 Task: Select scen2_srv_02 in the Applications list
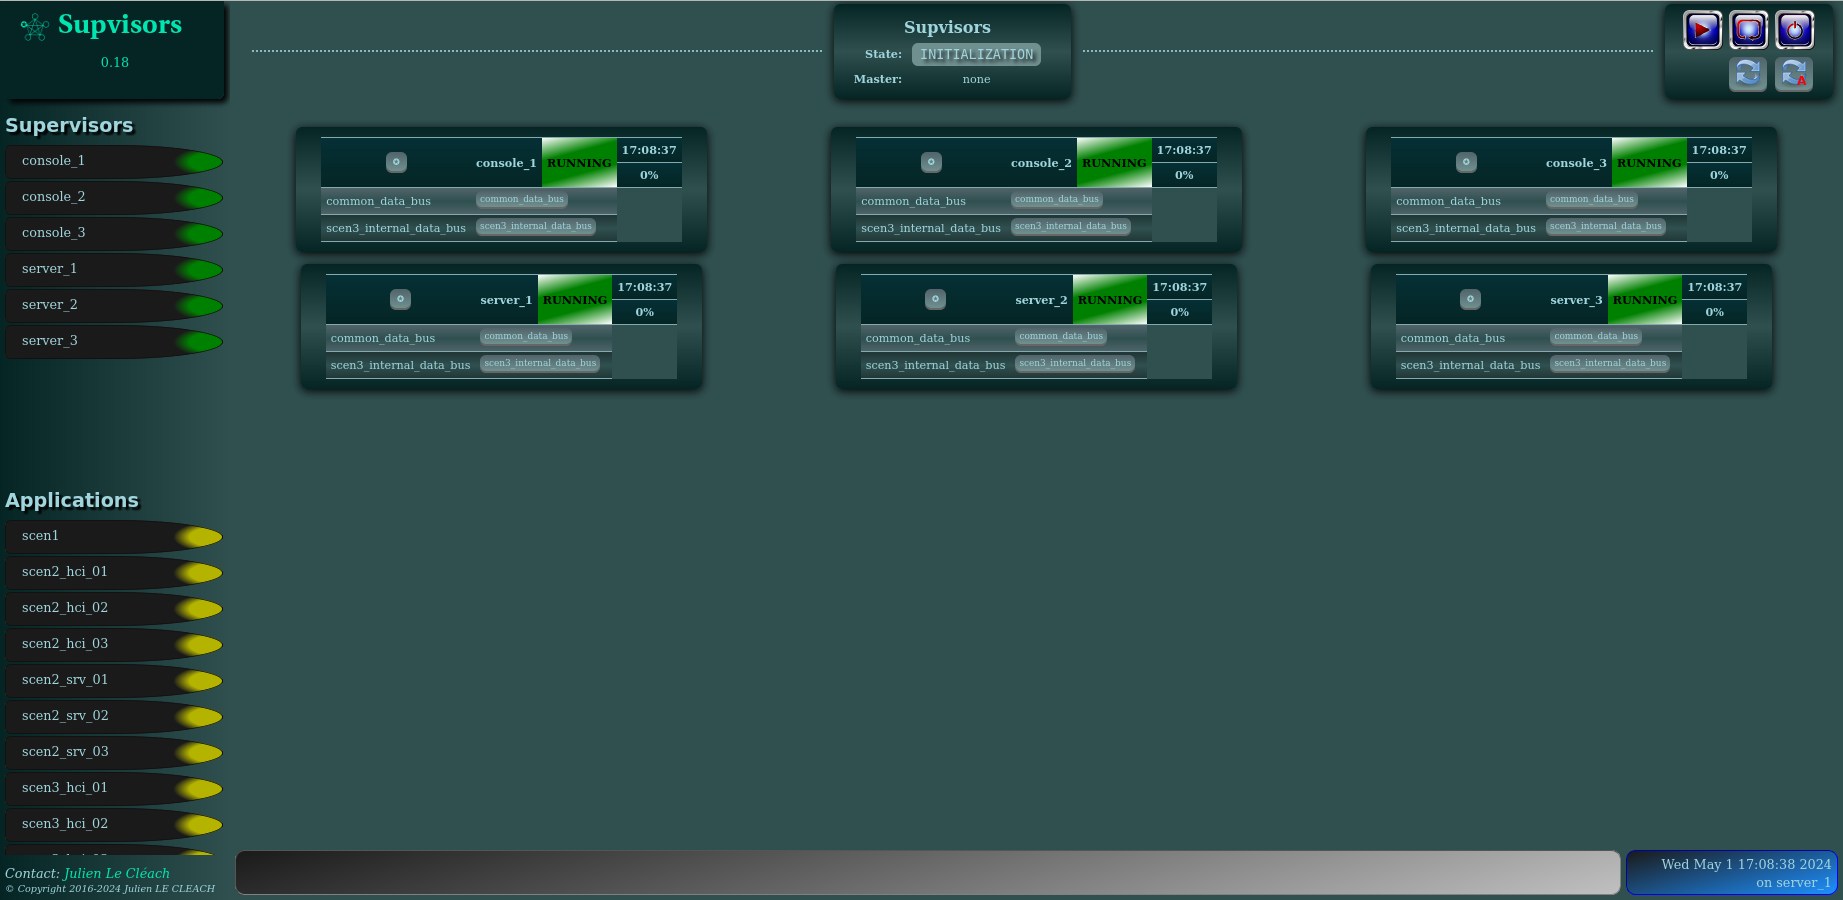tap(114, 716)
